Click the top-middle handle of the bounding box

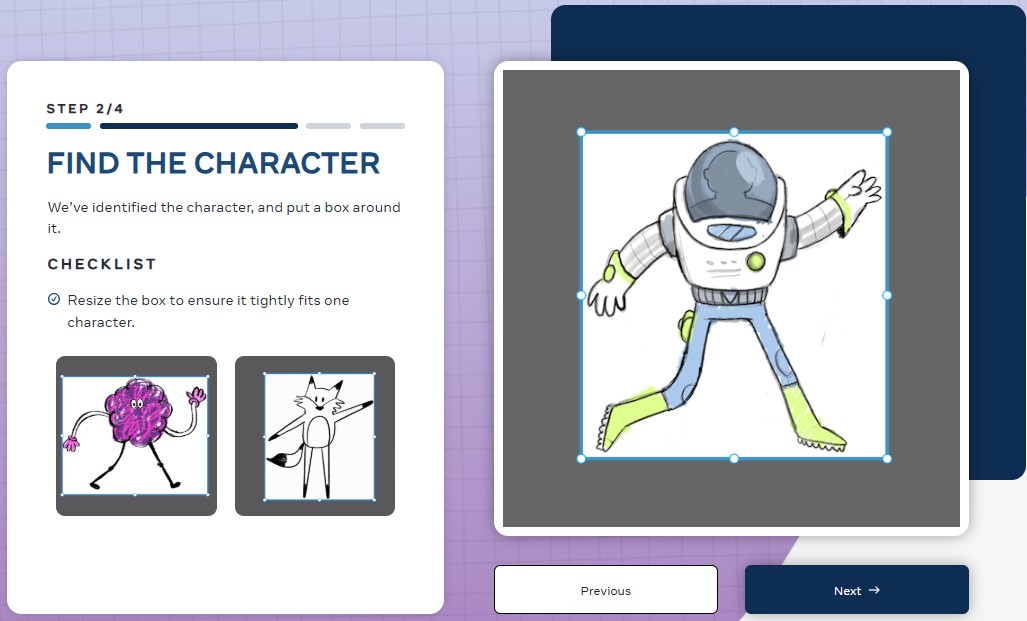734,132
